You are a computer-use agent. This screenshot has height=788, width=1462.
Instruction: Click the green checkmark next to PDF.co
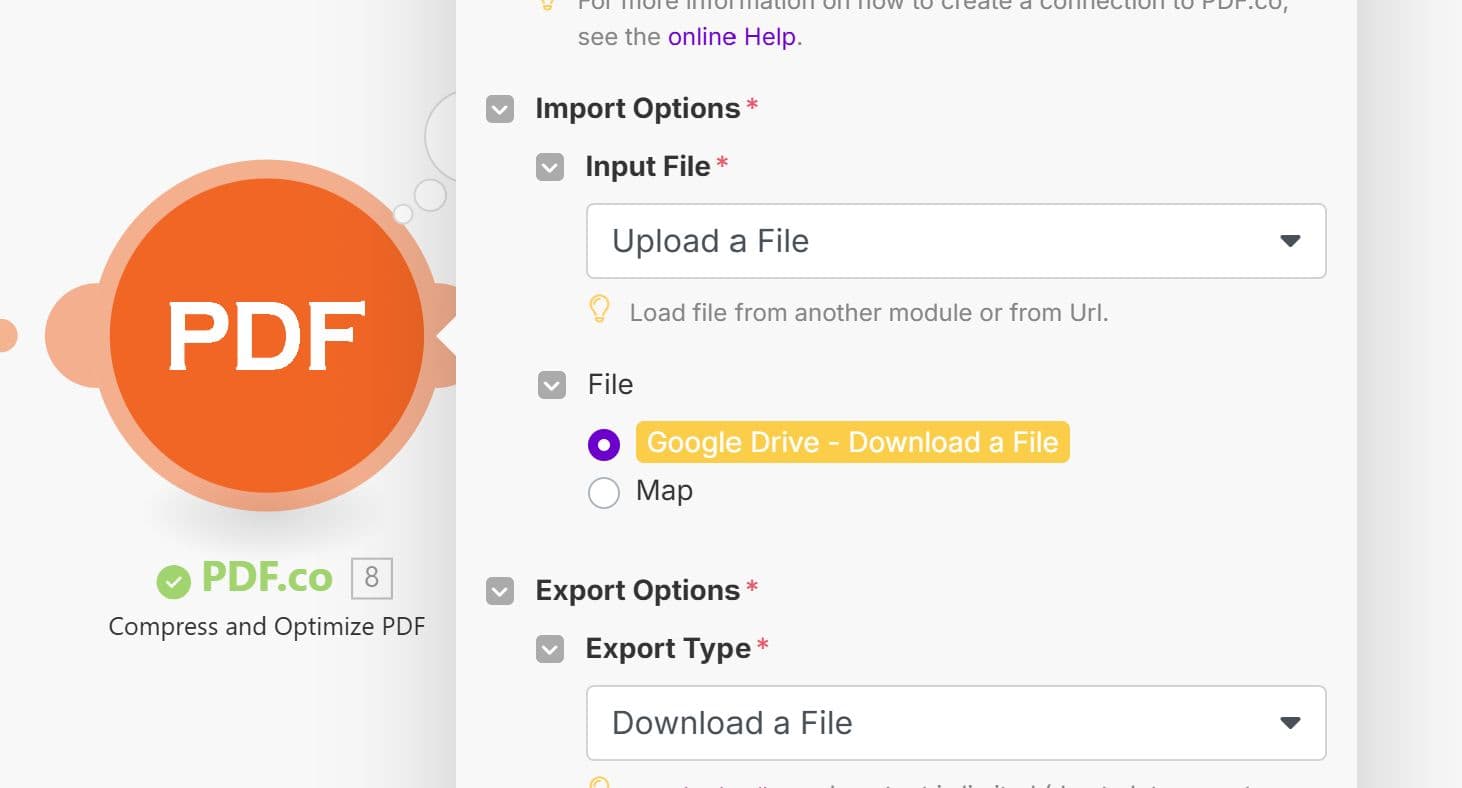pos(172,578)
